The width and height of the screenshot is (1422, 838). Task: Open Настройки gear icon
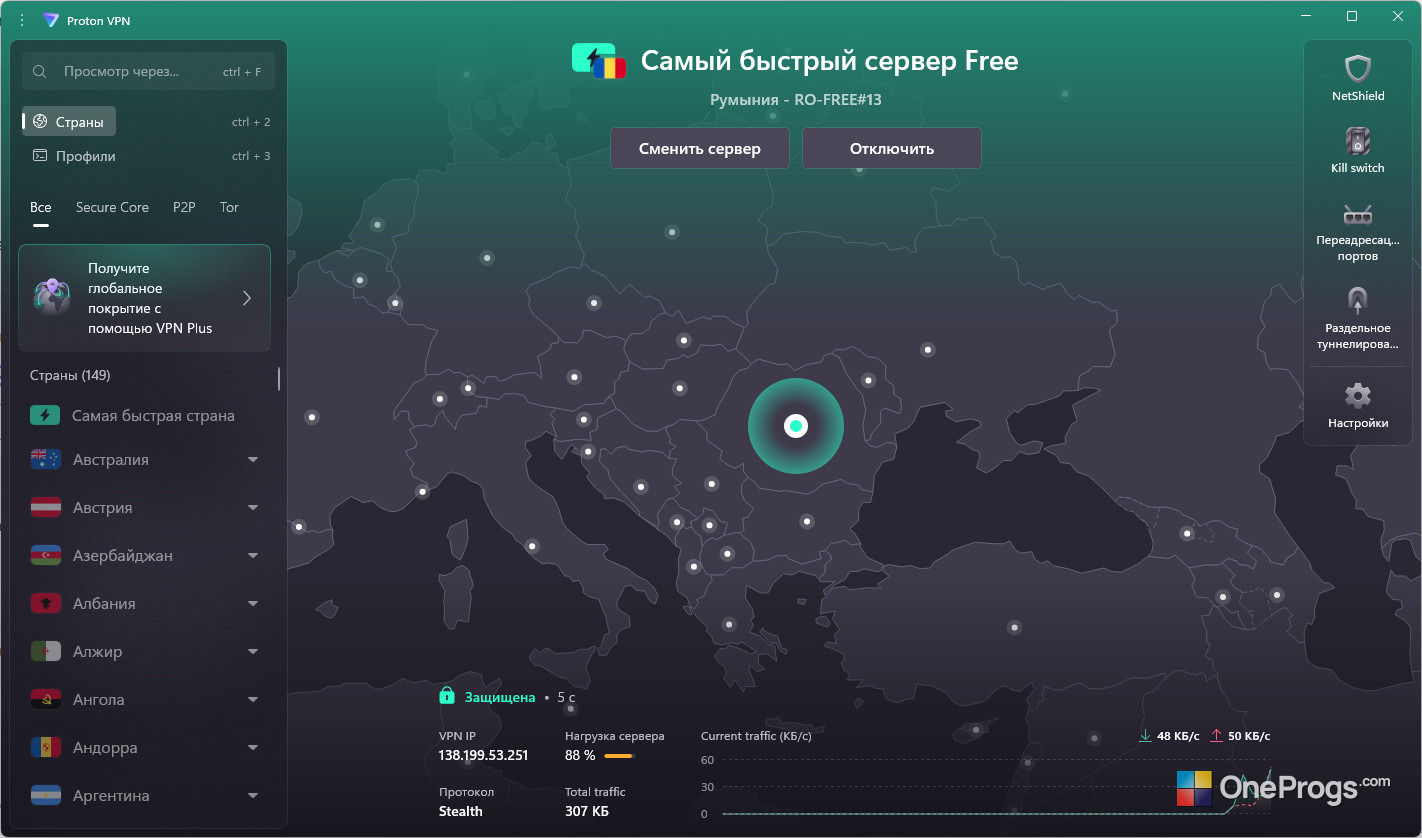click(x=1357, y=395)
